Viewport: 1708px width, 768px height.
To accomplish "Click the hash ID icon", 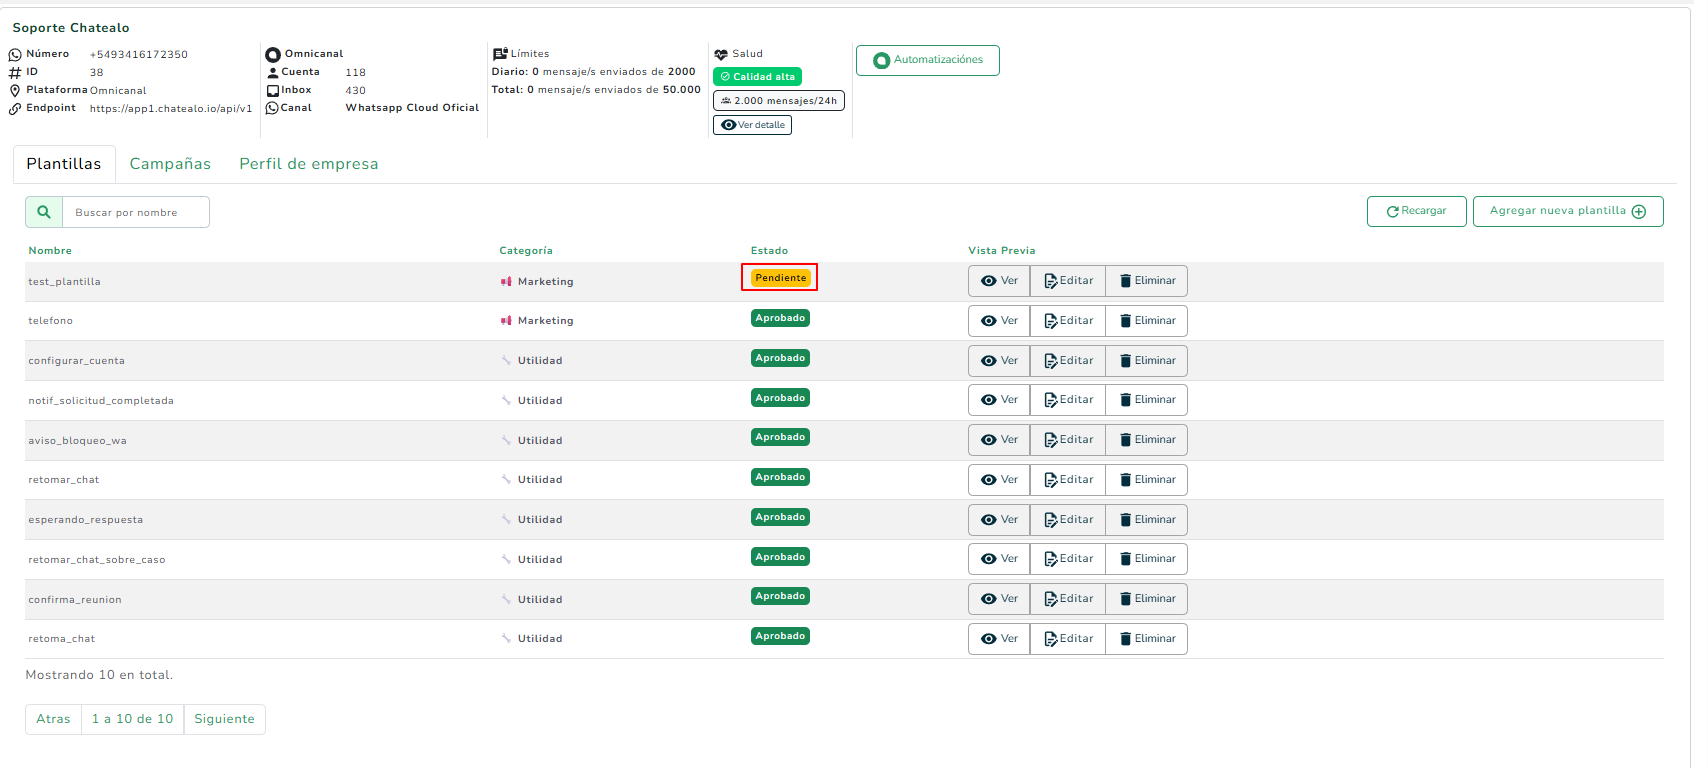I will coord(15,73).
